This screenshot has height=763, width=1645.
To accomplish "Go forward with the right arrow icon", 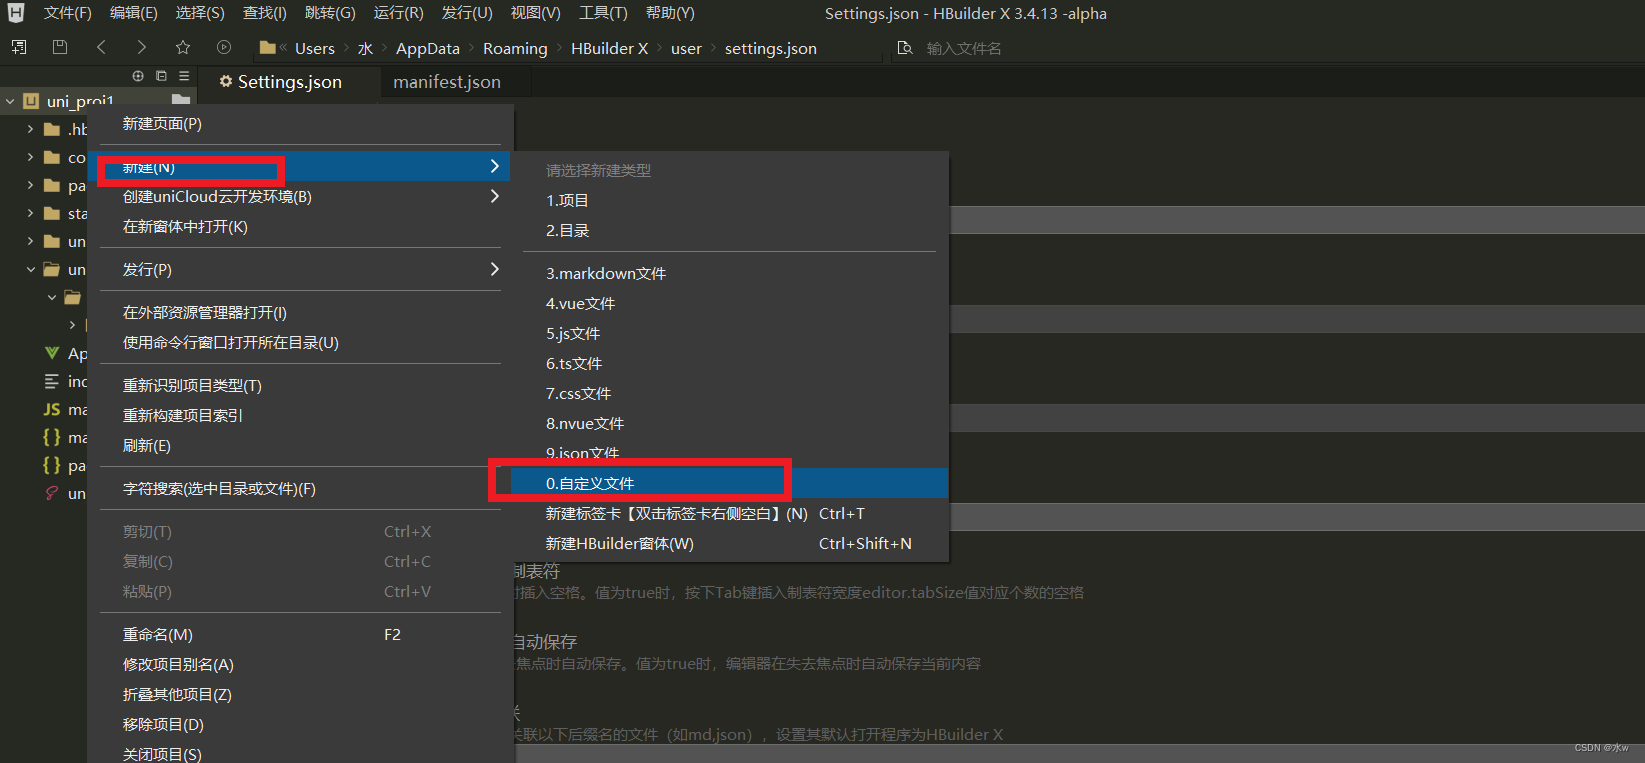I will coord(141,47).
